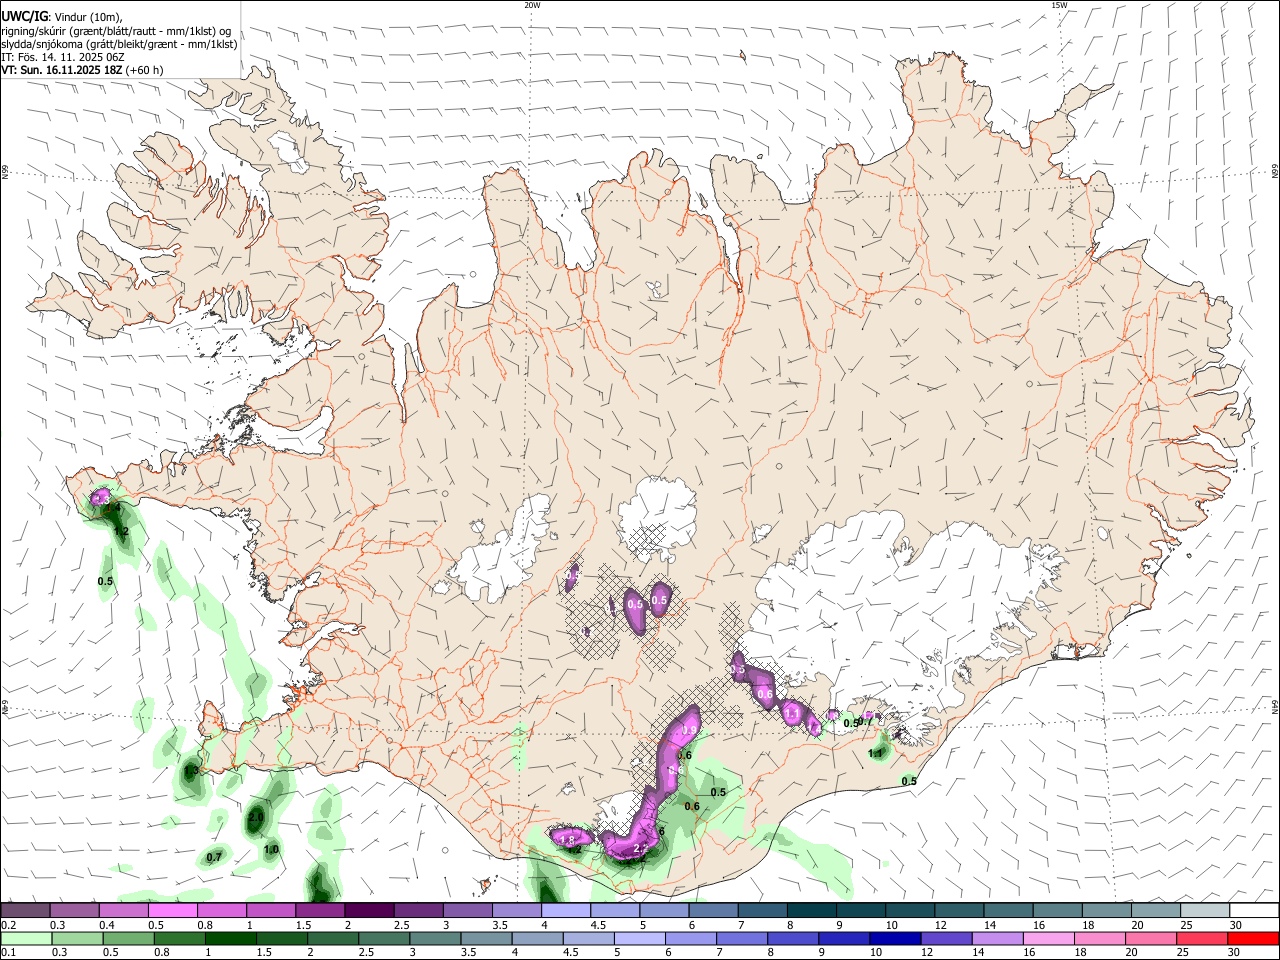
Task: Click the UWC/IG title text
Action: pos(23,16)
